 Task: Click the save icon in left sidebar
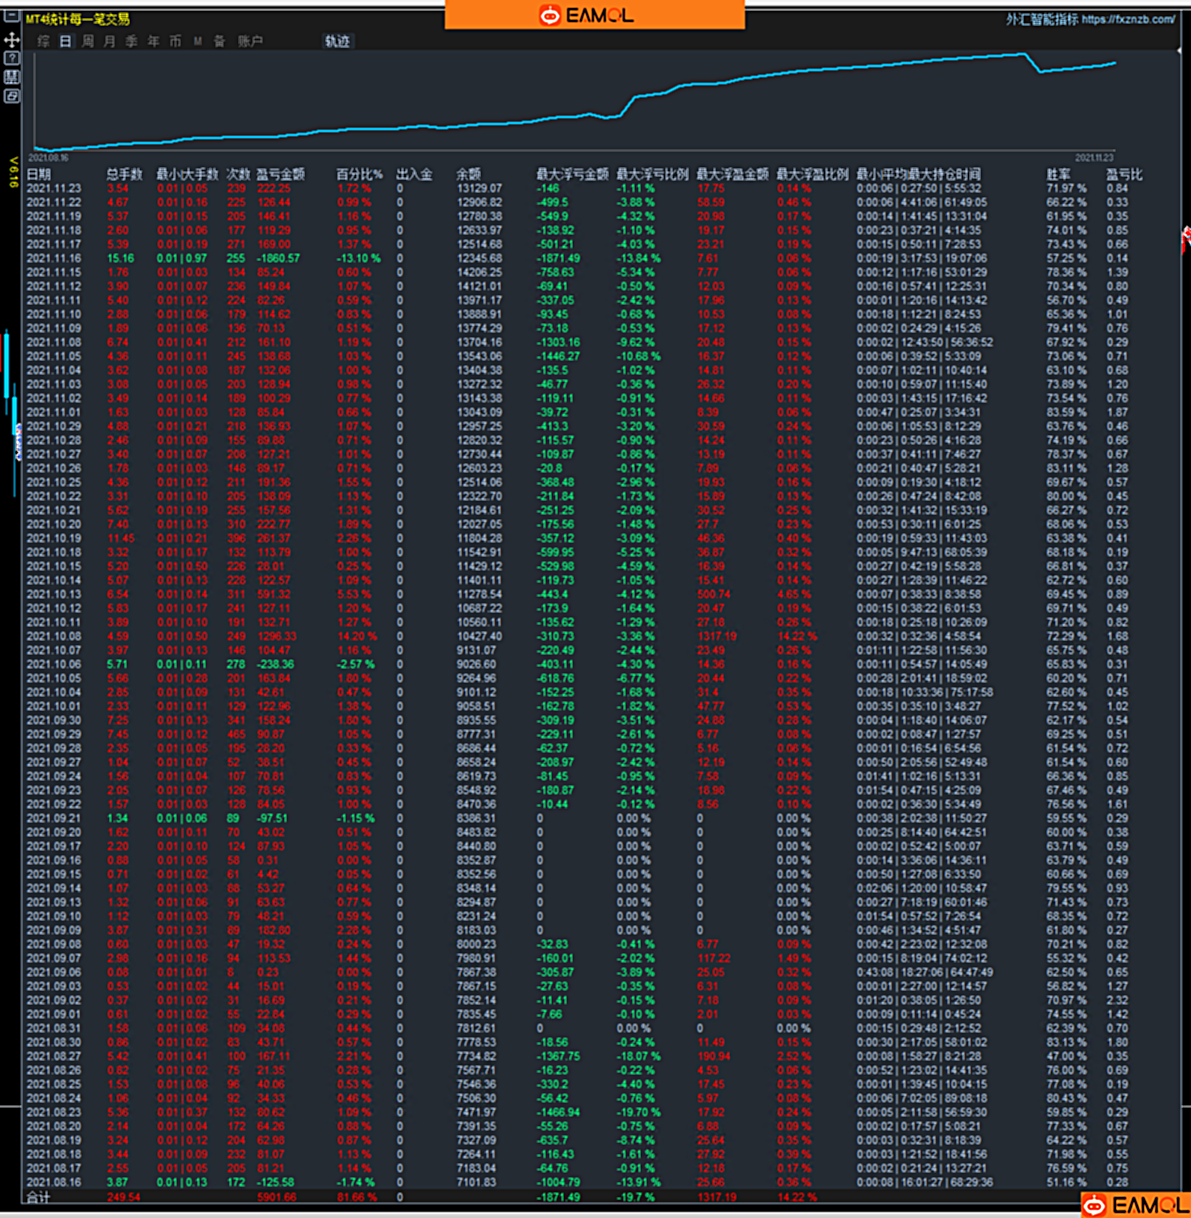pos(12,77)
